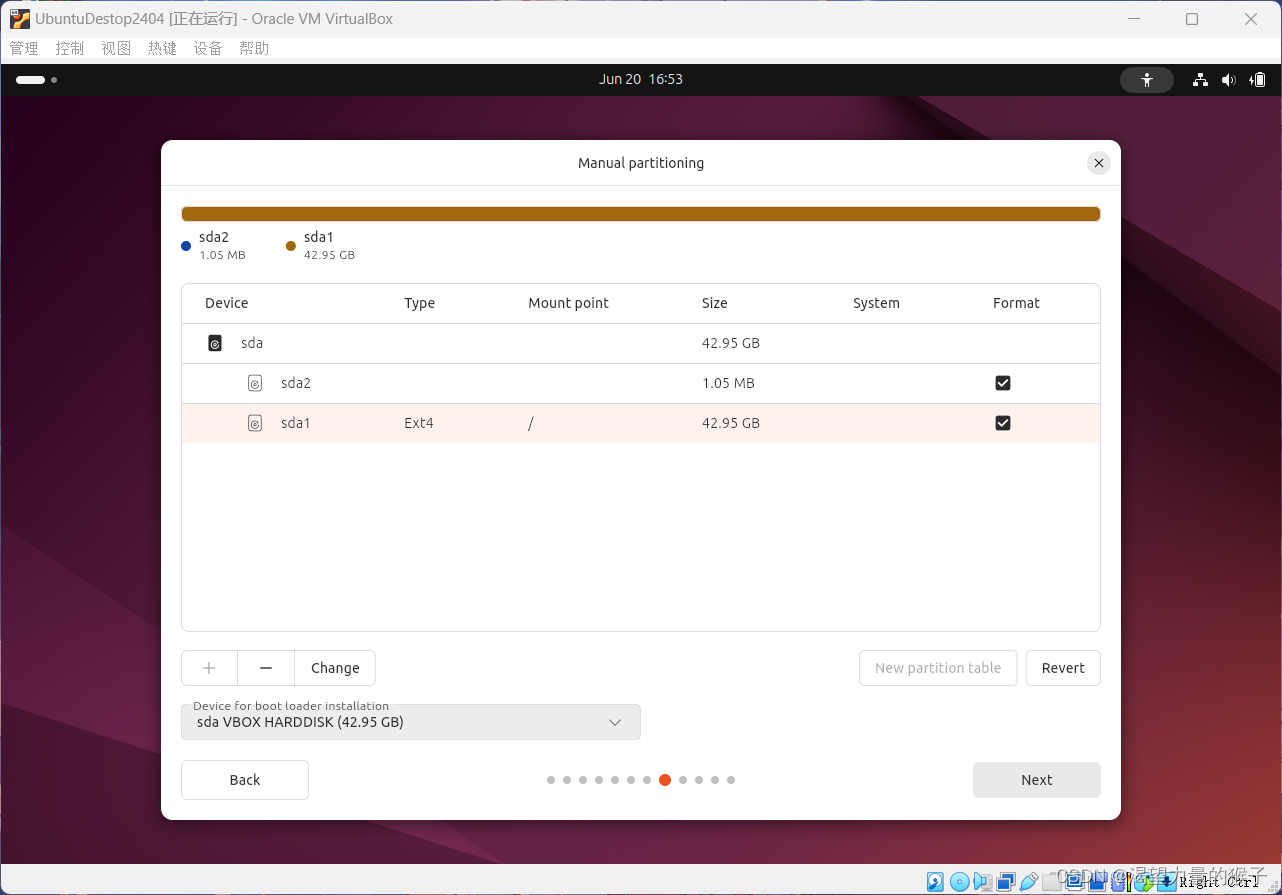Uncheck the Format checkbox for sda1
The width and height of the screenshot is (1282, 895).
[1003, 423]
